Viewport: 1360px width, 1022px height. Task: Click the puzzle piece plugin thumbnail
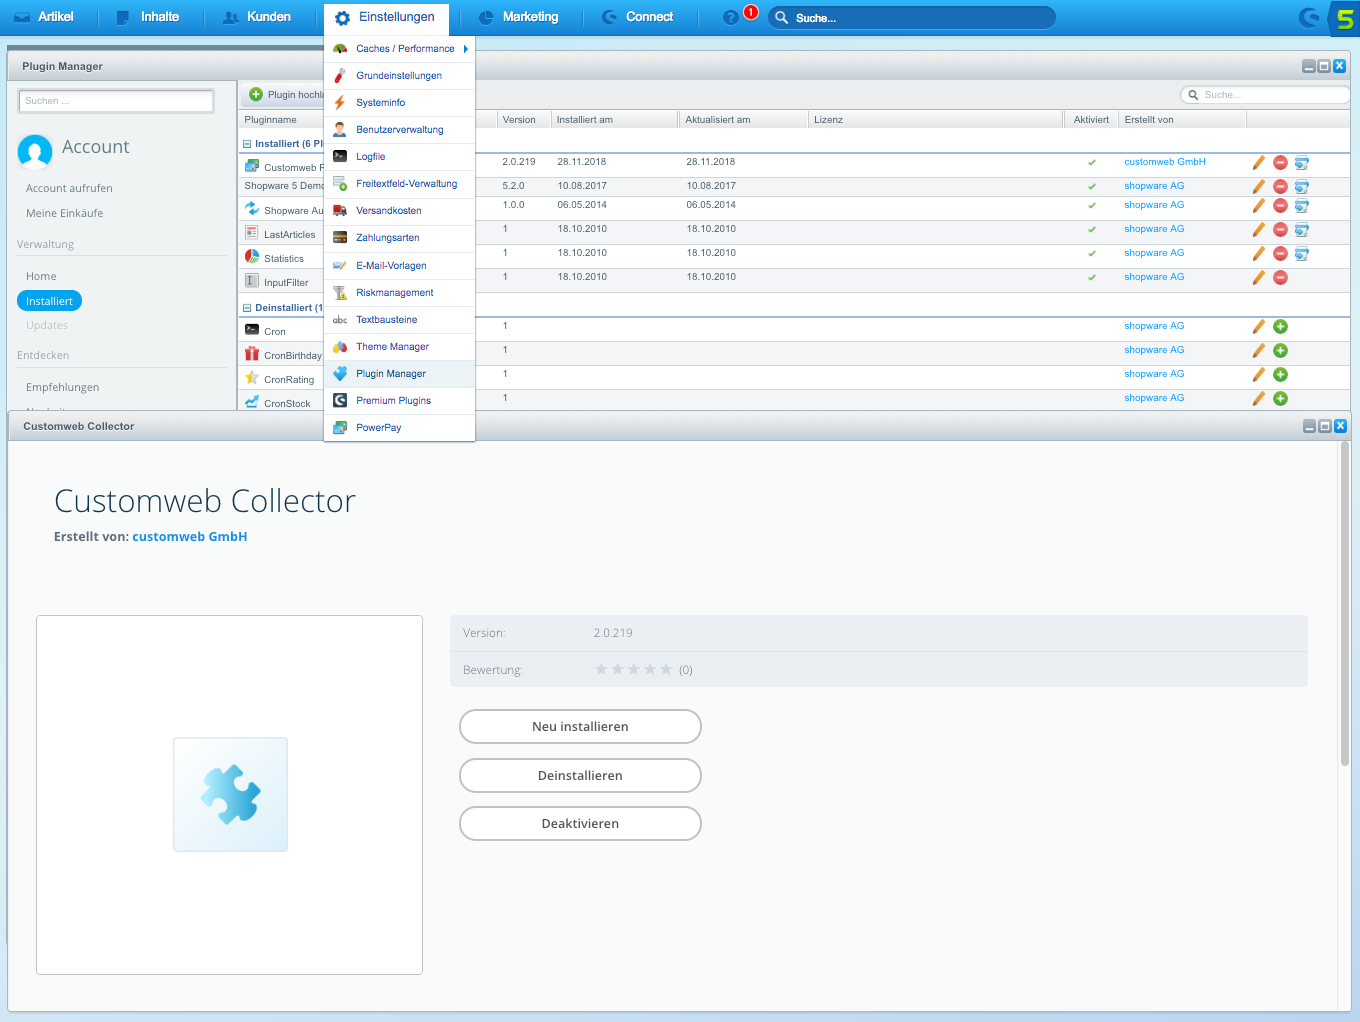[x=230, y=794]
